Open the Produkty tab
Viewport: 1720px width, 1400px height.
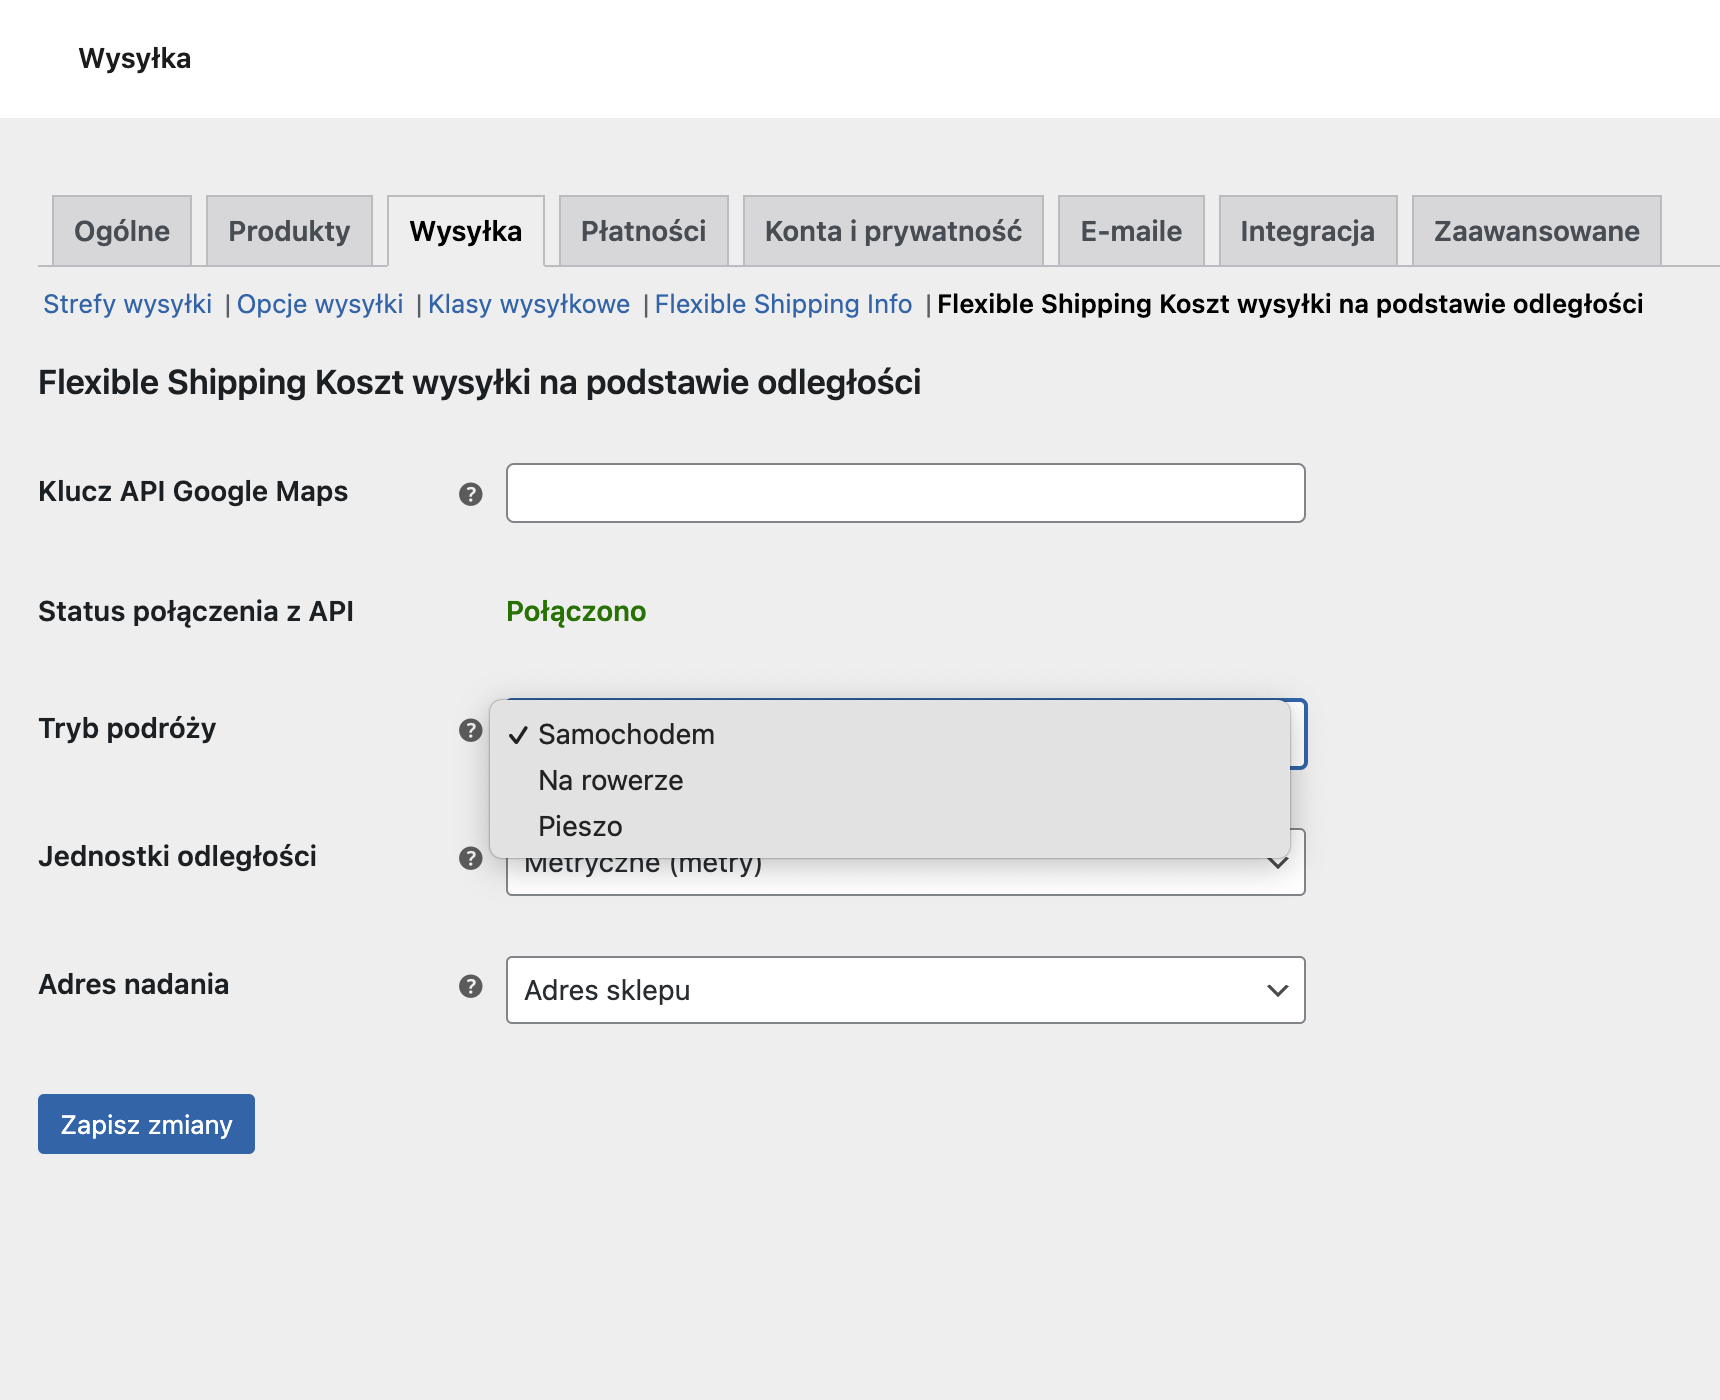click(x=289, y=231)
